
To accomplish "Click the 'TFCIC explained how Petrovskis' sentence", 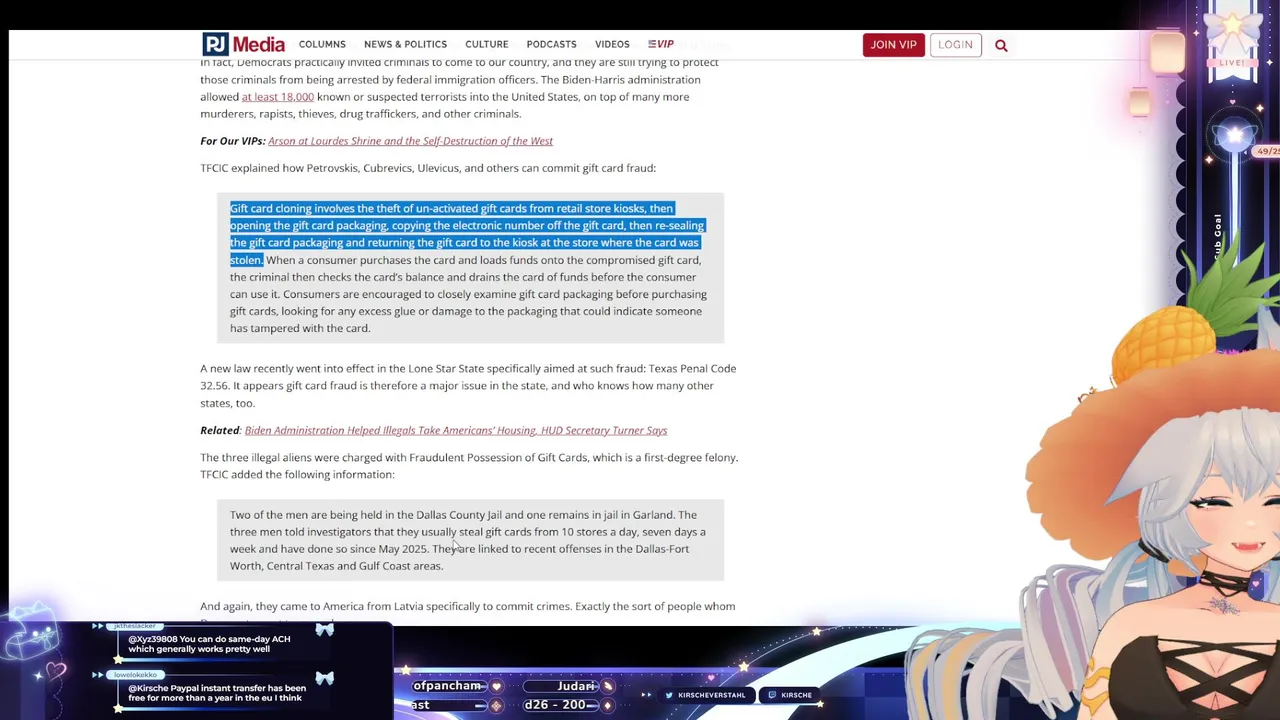I will pos(428,168).
